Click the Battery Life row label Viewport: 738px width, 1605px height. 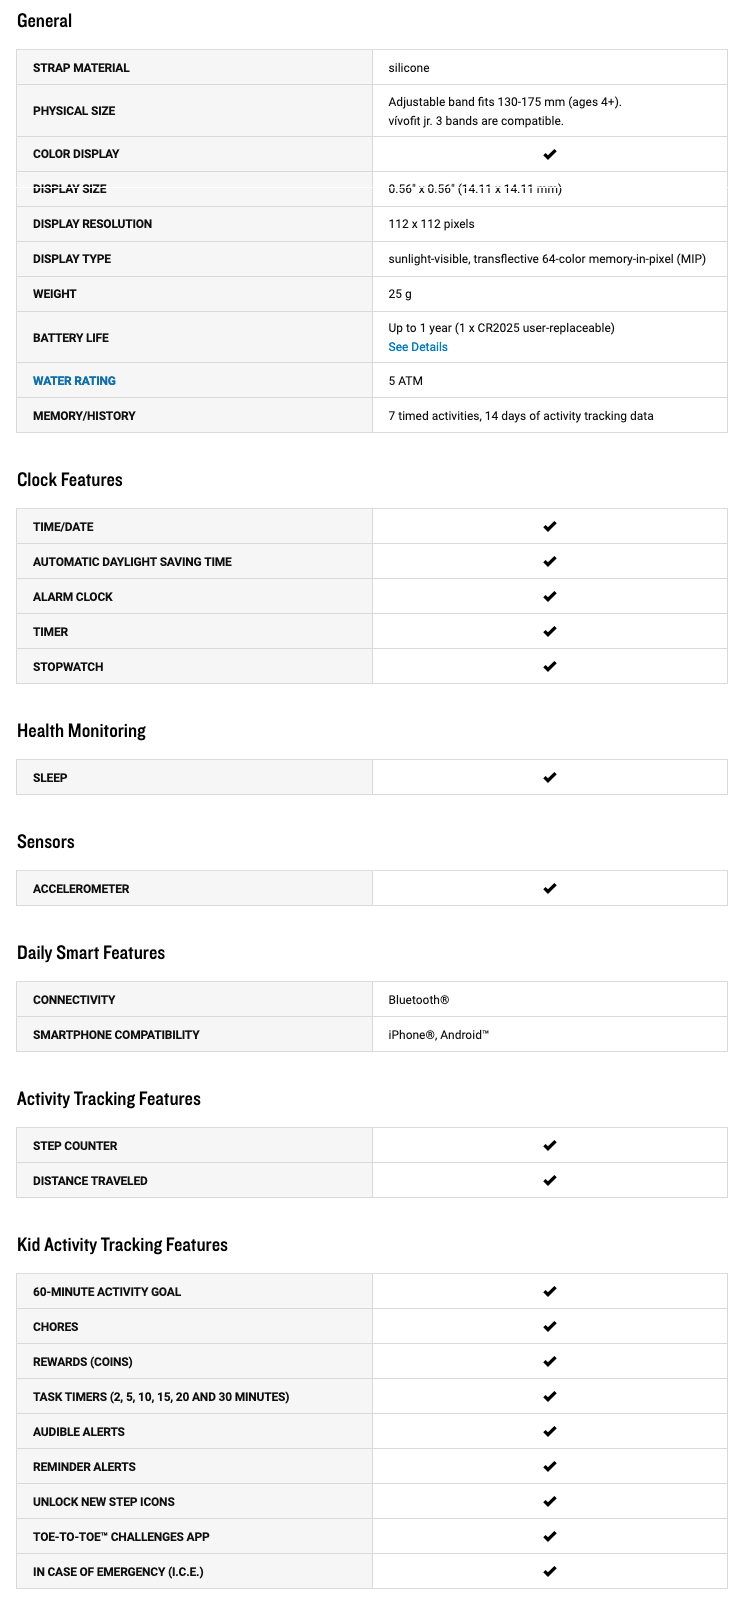(71, 338)
